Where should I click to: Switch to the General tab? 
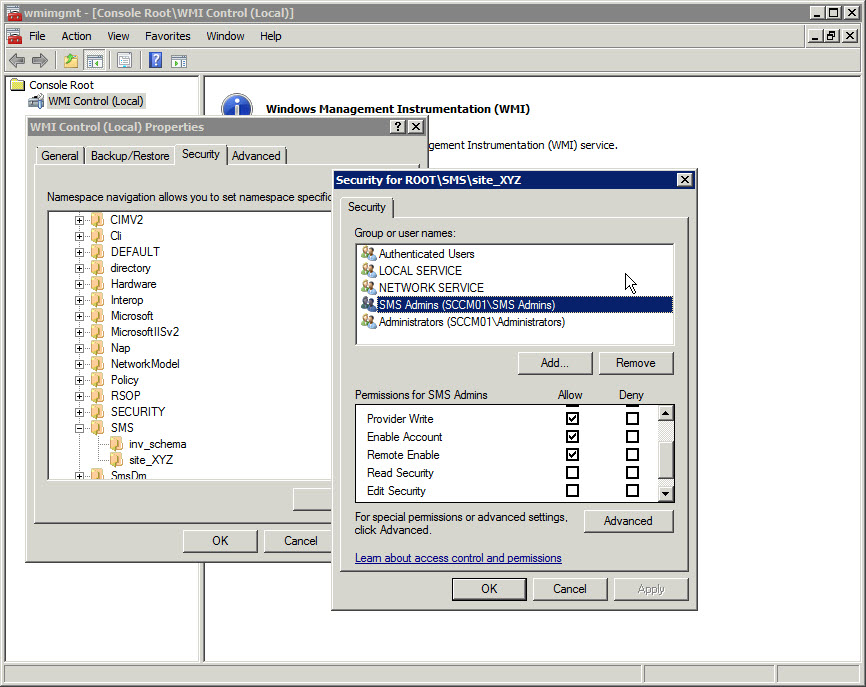(x=60, y=156)
